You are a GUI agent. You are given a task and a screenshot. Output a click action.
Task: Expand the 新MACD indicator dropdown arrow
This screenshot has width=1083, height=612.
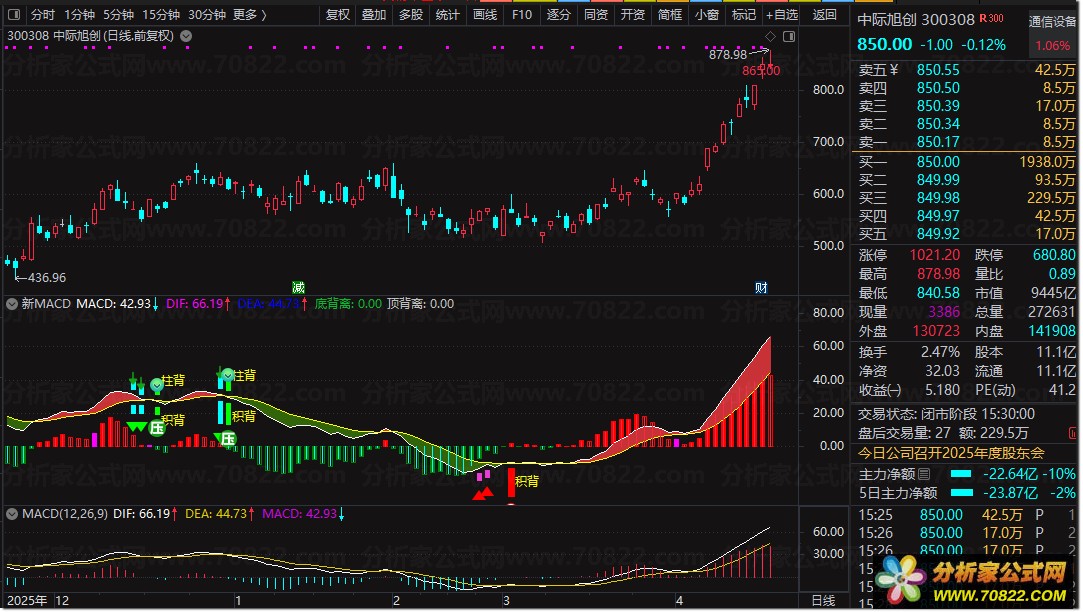coord(11,303)
